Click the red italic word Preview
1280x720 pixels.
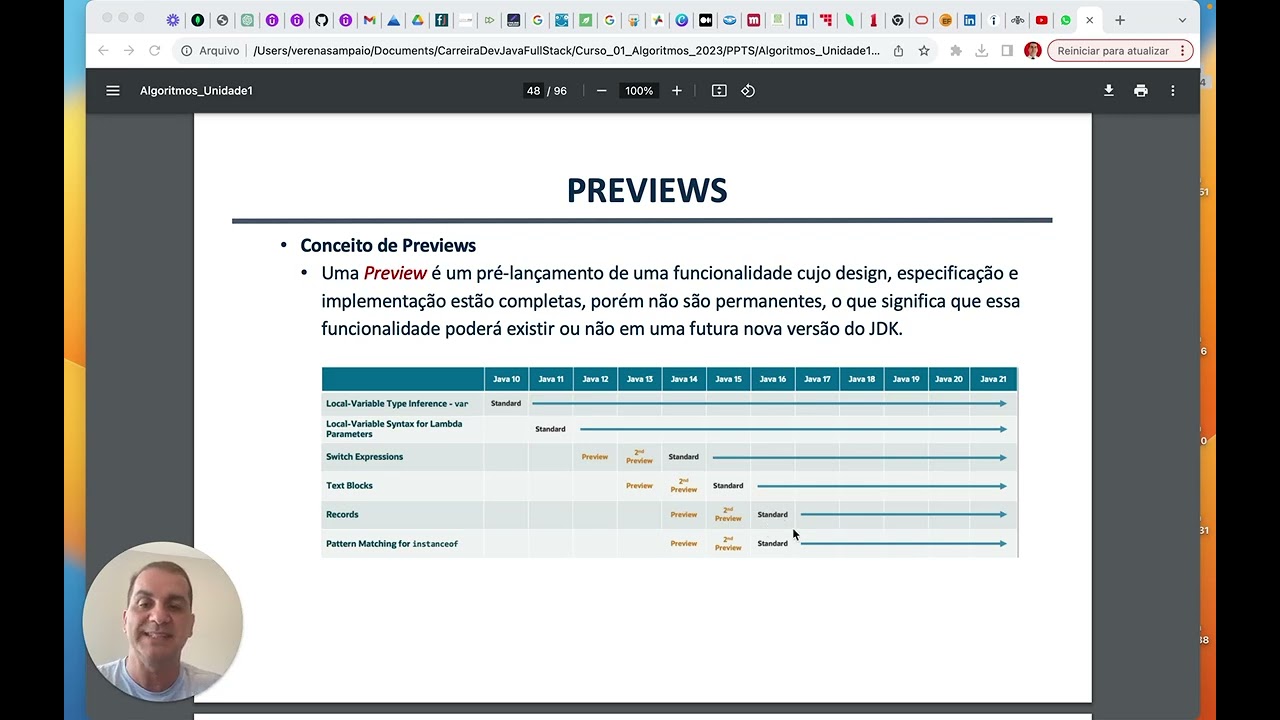pyautogui.click(x=395, y=273)
